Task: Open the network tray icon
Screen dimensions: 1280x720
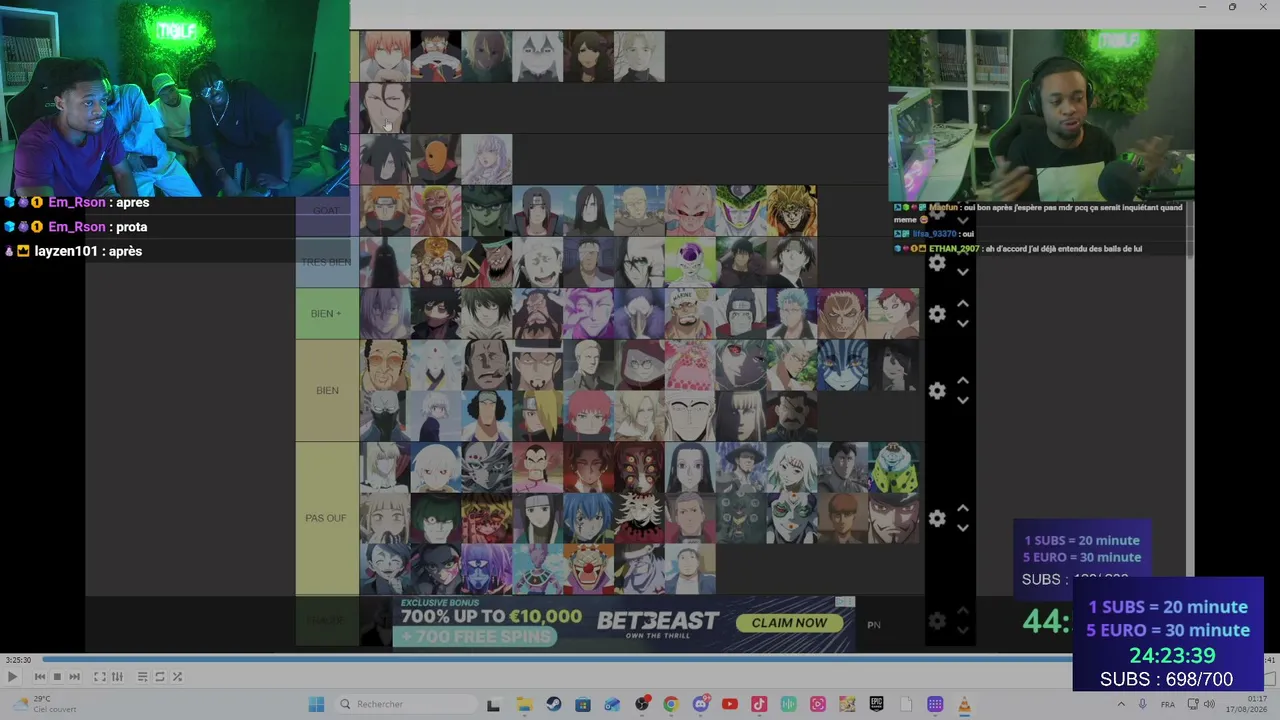Action: pos(1193,704)
